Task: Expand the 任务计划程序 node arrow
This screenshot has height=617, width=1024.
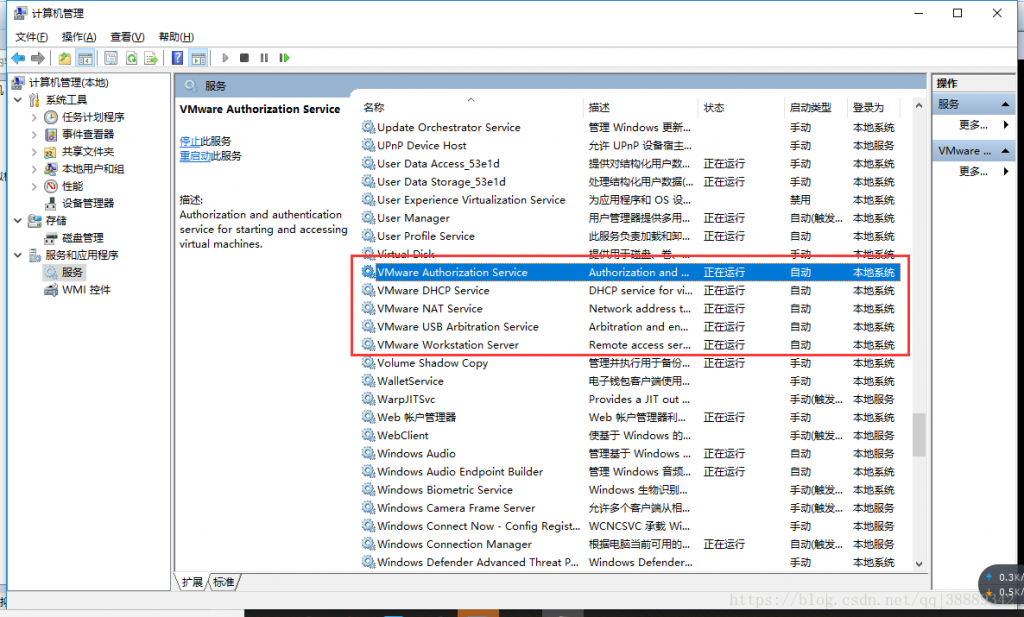Action: [34, 118]
